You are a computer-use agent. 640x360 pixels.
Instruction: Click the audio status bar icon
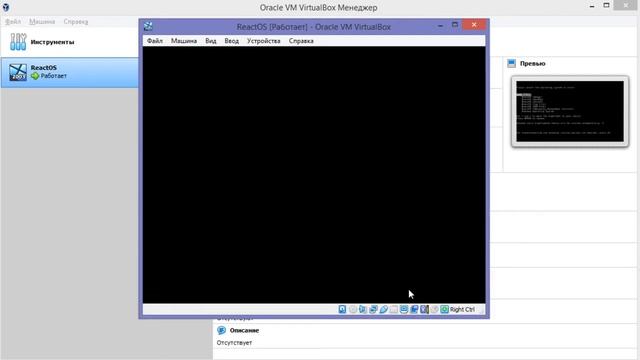(363, 309)
